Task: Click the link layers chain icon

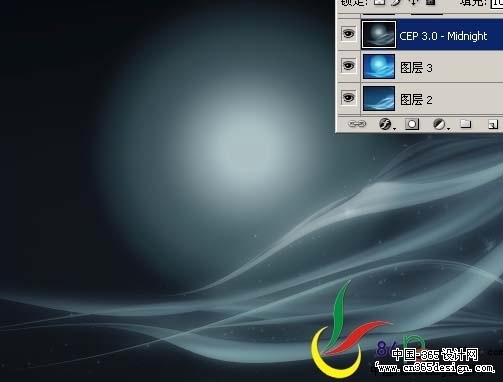Action: coord(357,124)
